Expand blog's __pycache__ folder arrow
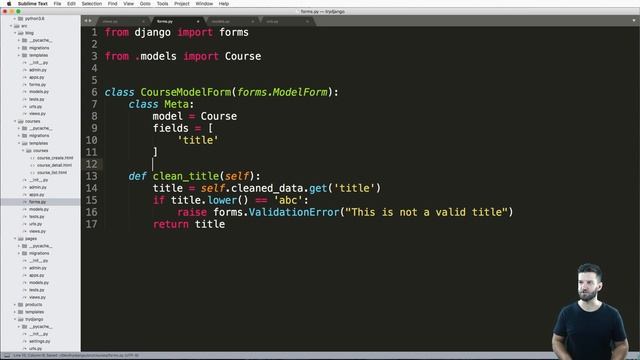This screenshot has width=640, height=360. click(x=19, y=40)
